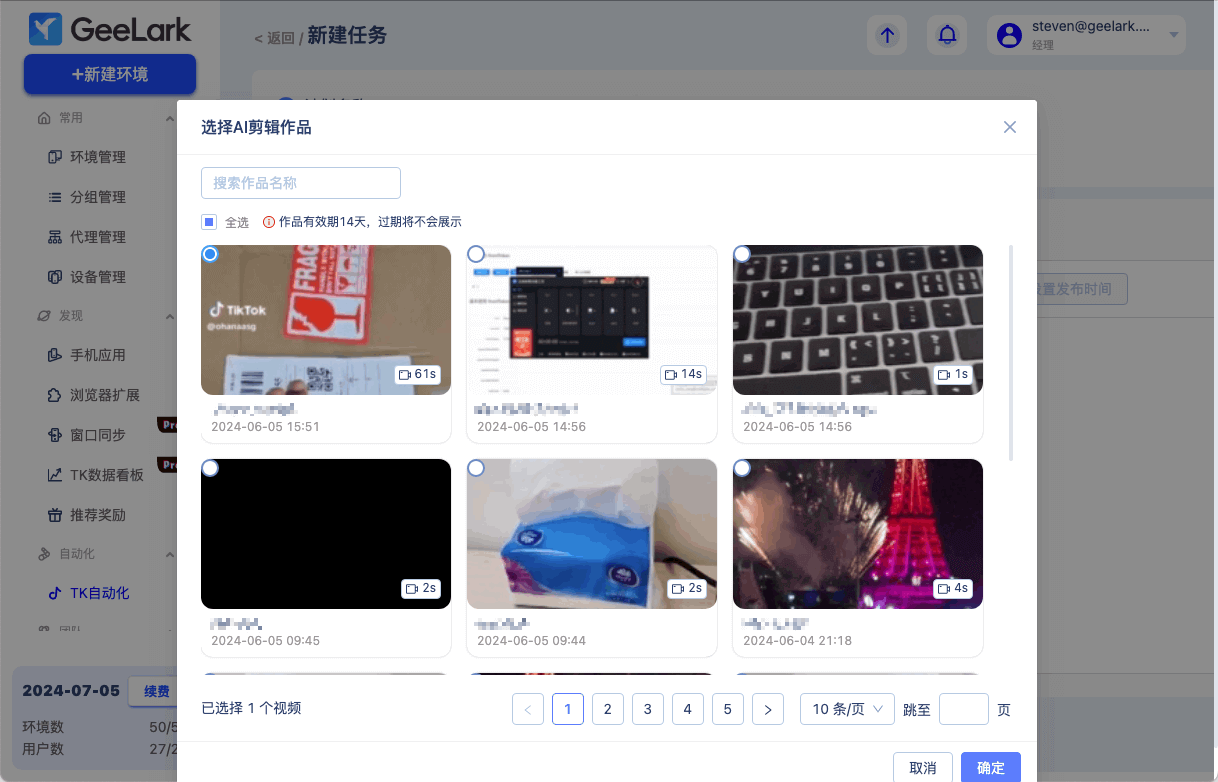Screen dimensions: 1218x782
Task: Click the 推荐奖励 gift icon
Action: (55, 515)
